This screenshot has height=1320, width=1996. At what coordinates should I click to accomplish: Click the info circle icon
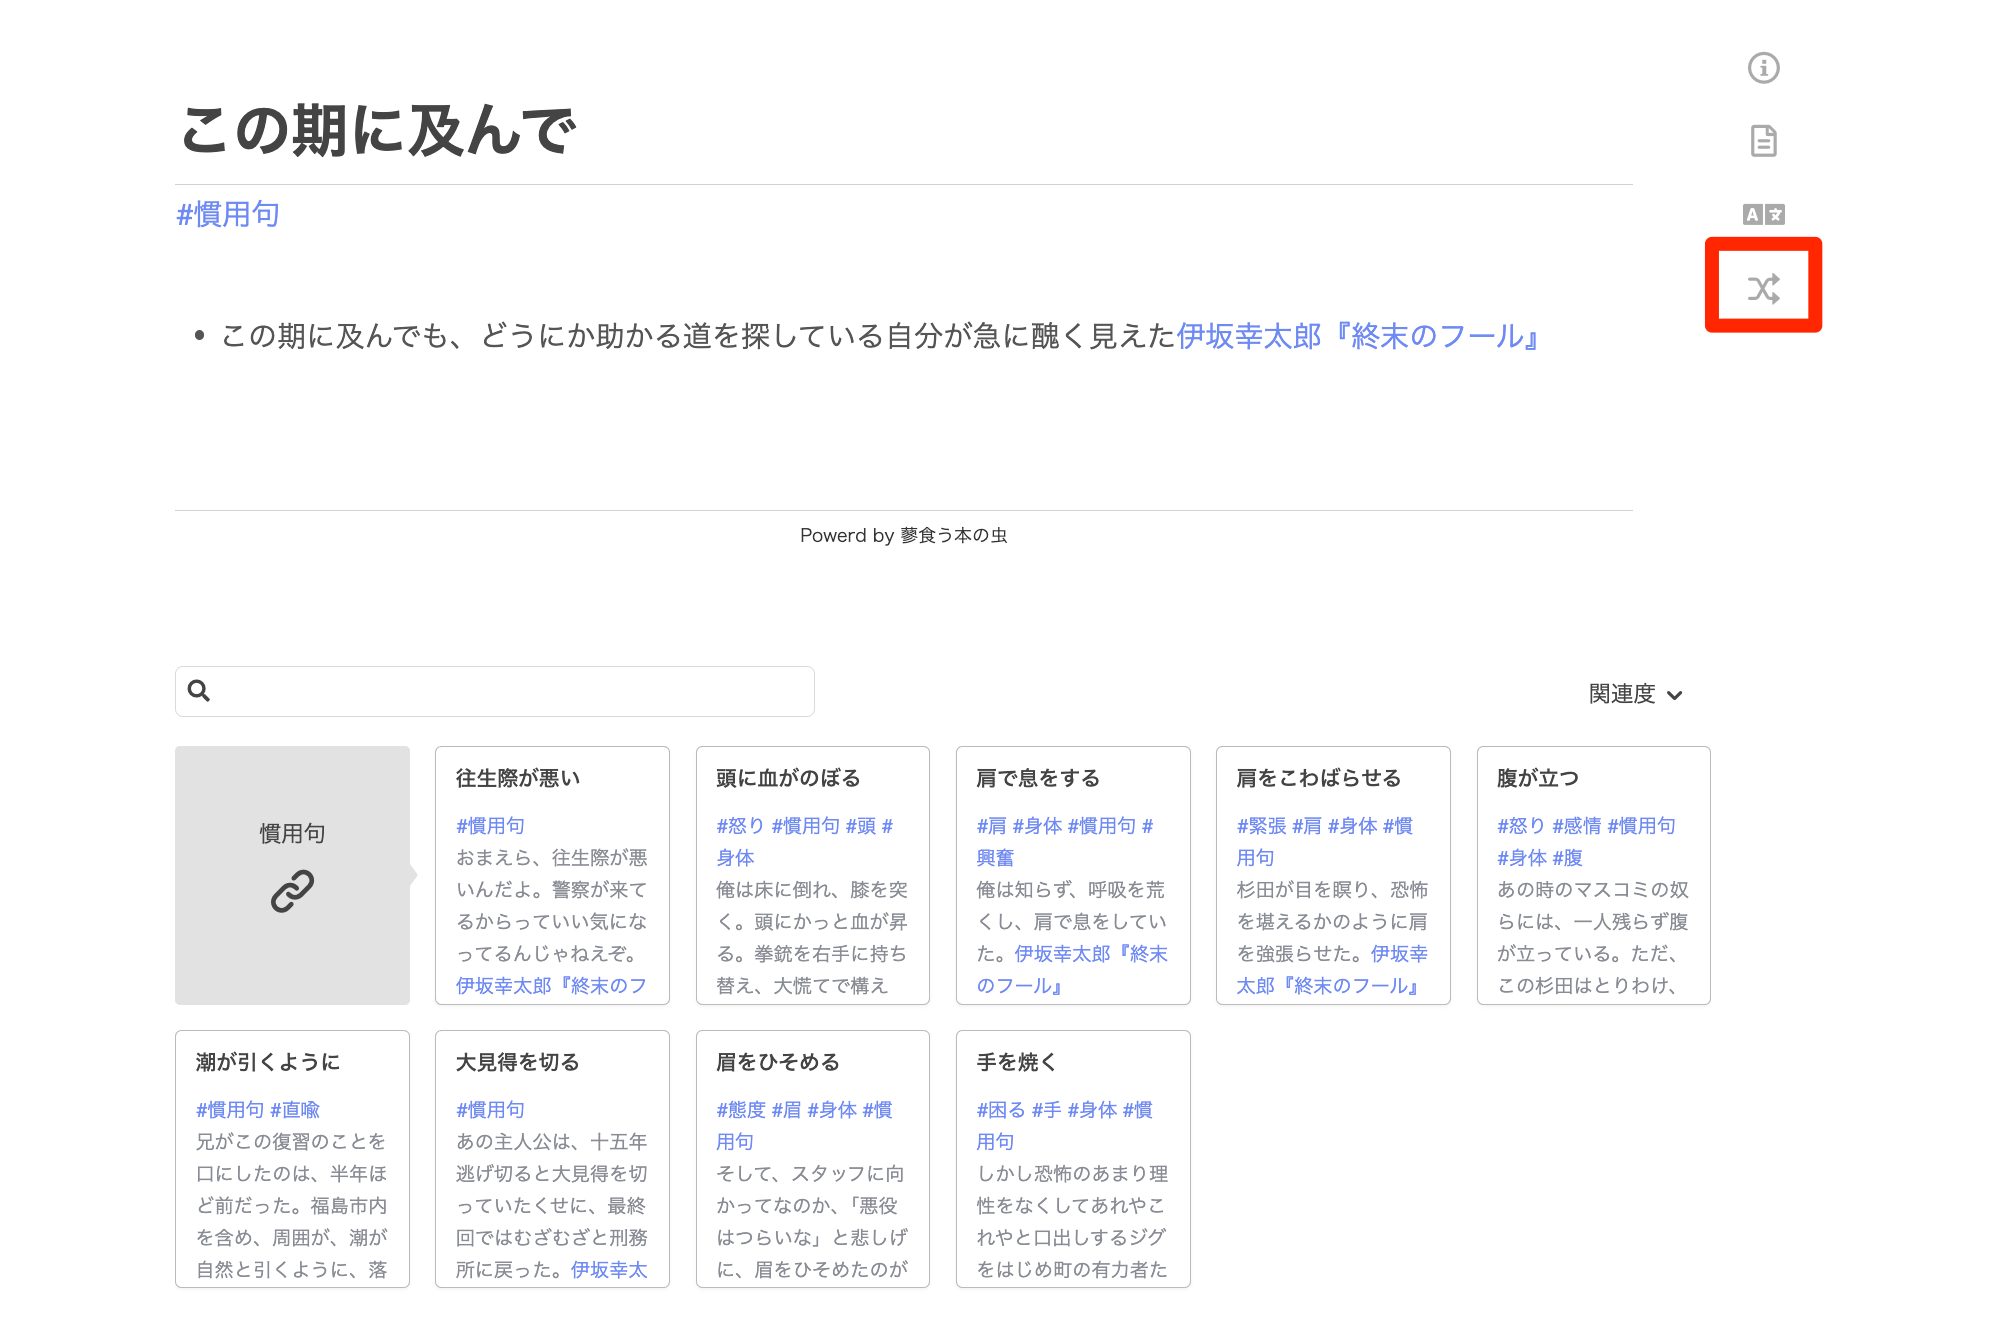[1763, 68]
